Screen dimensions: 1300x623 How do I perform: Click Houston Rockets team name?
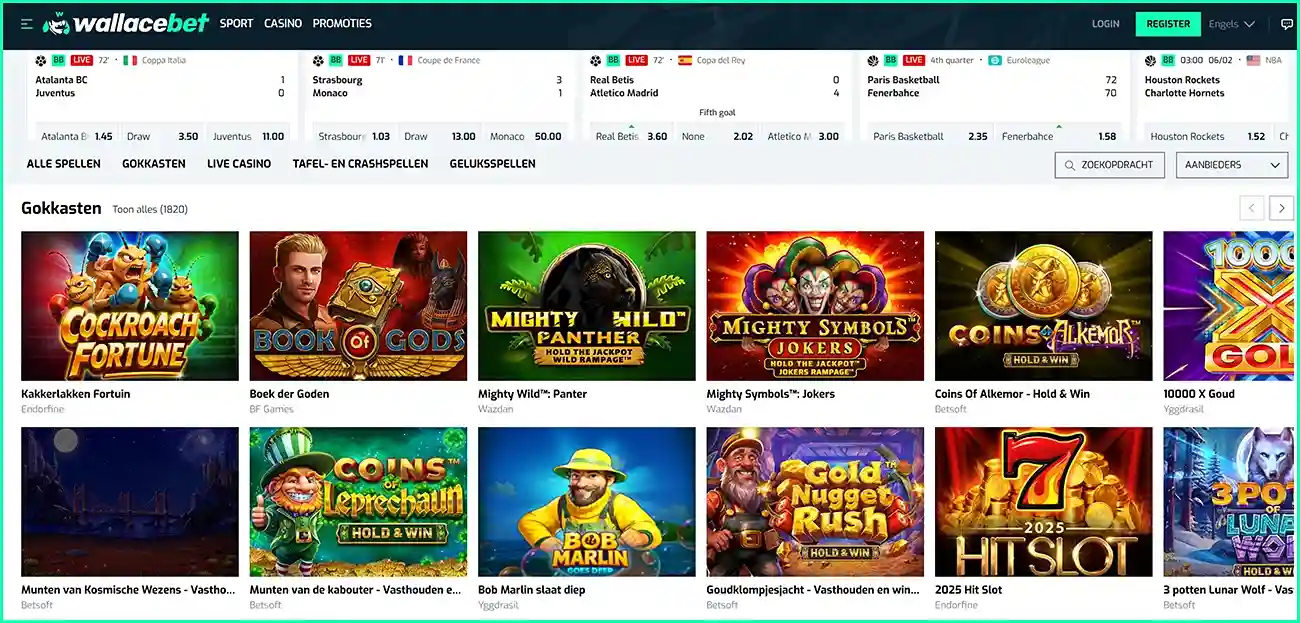1183,80
